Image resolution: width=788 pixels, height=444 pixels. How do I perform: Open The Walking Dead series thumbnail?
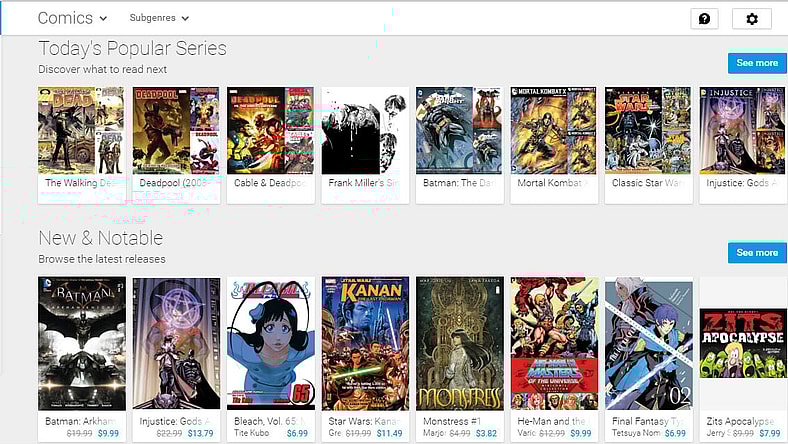[x=81, y=131]
